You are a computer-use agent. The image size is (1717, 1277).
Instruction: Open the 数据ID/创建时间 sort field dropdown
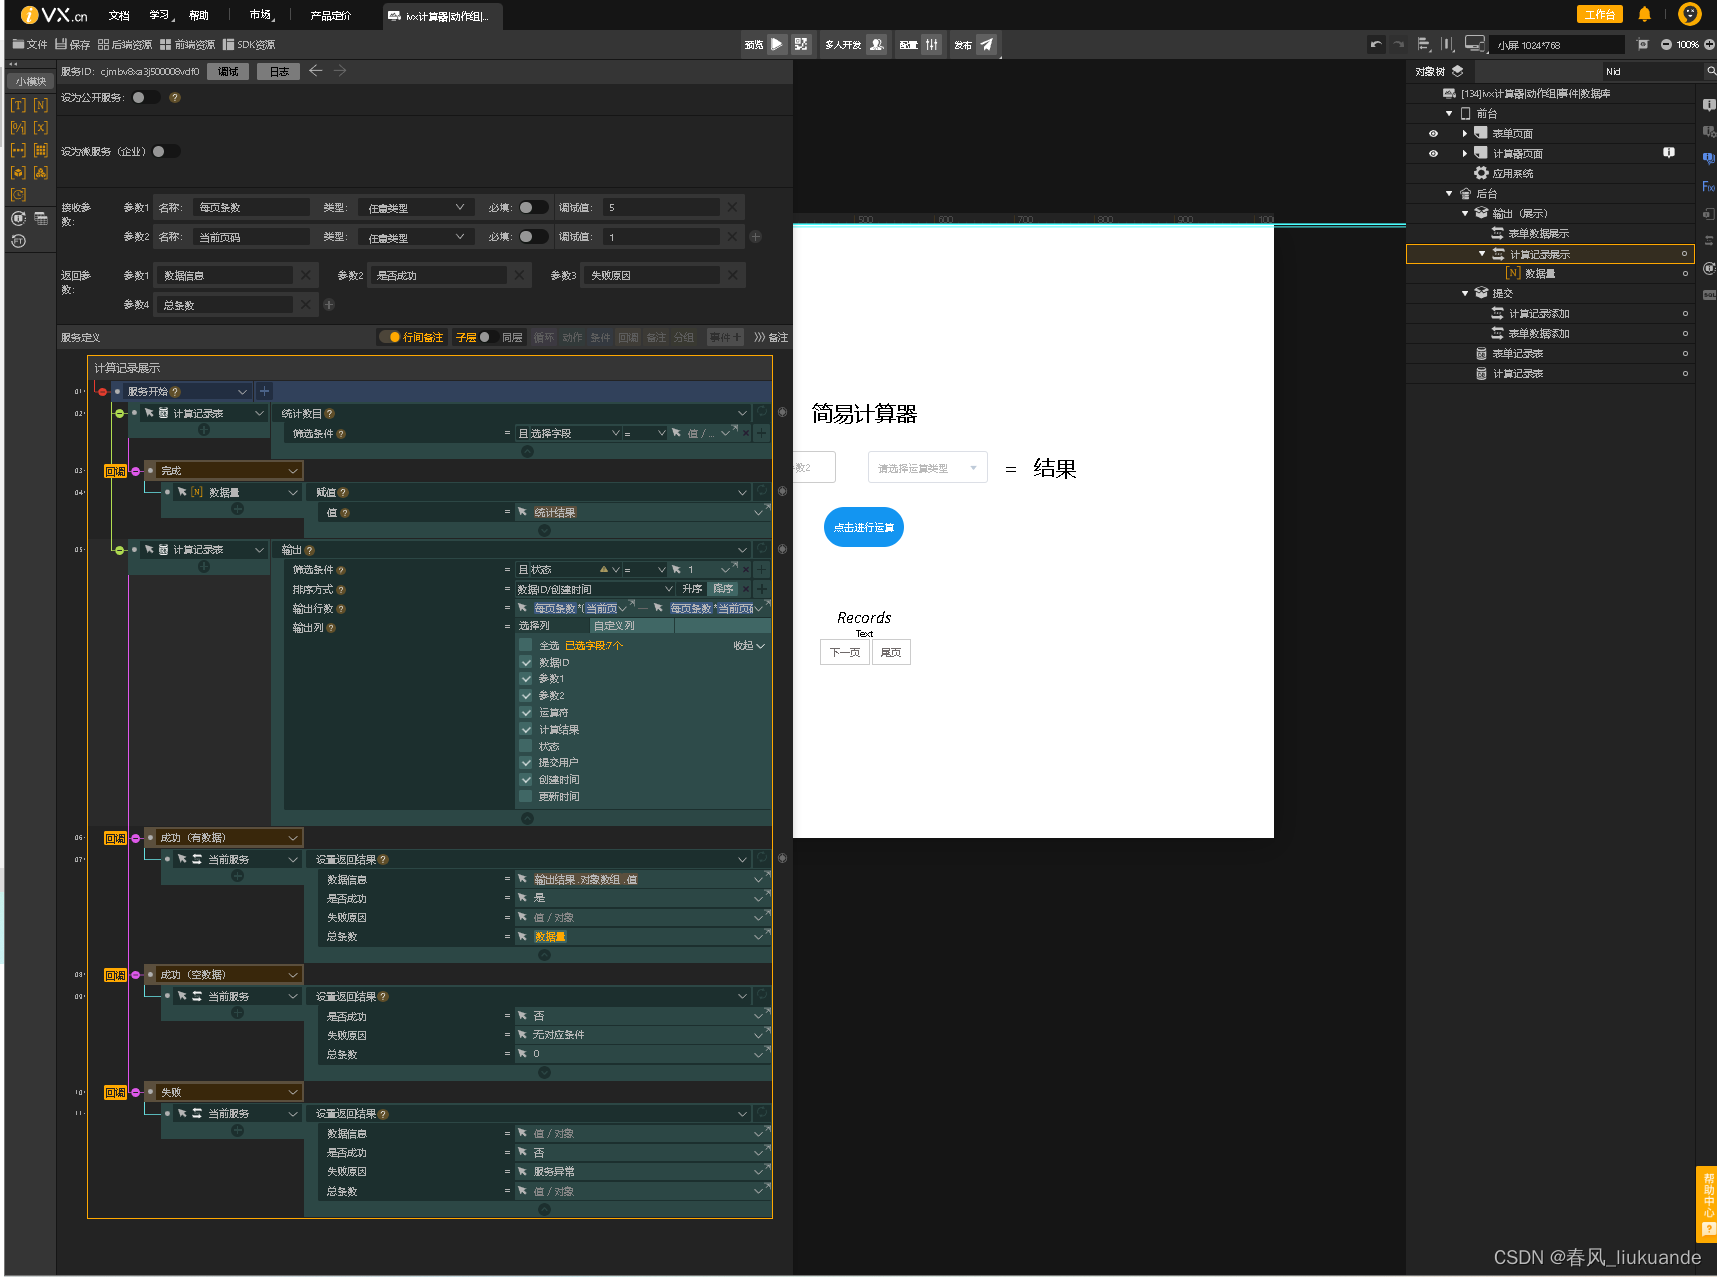point(594,589)
